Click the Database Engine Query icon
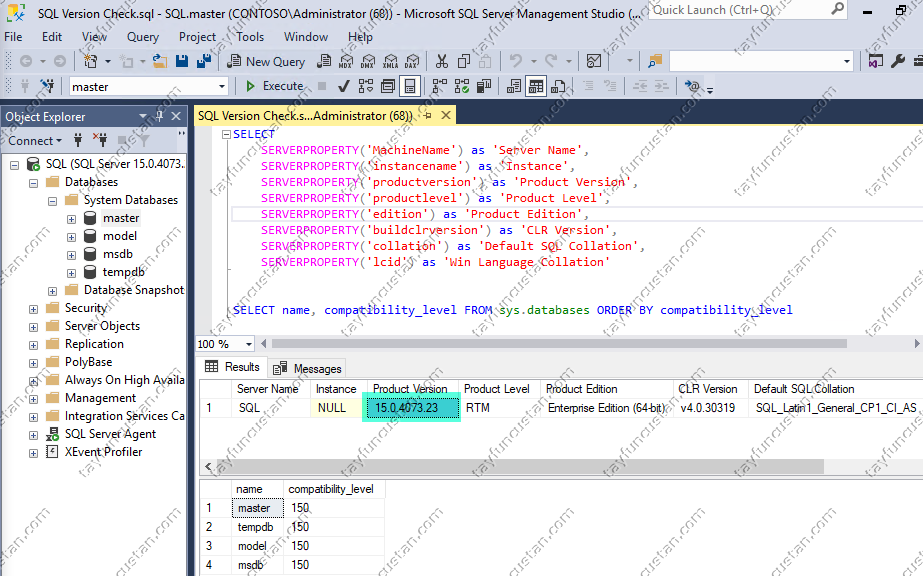The image size is (923, 576). (x=324, y=61)
